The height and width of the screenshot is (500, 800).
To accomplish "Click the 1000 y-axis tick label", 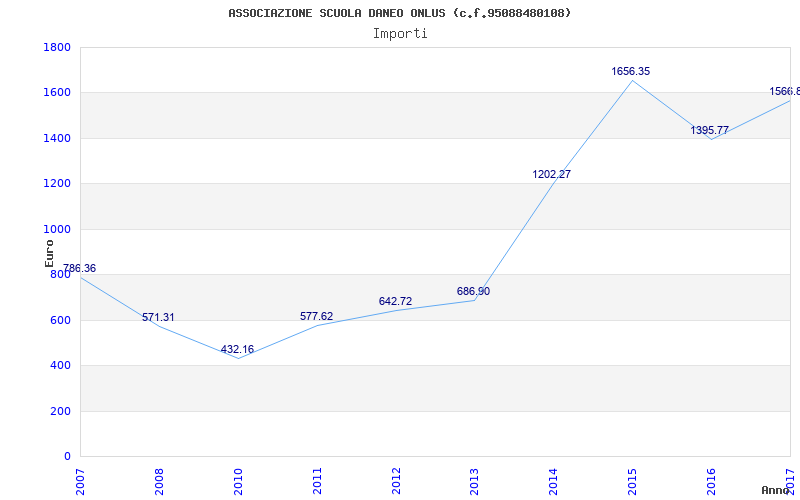I will pyautogui.click(x=57, y=229).
